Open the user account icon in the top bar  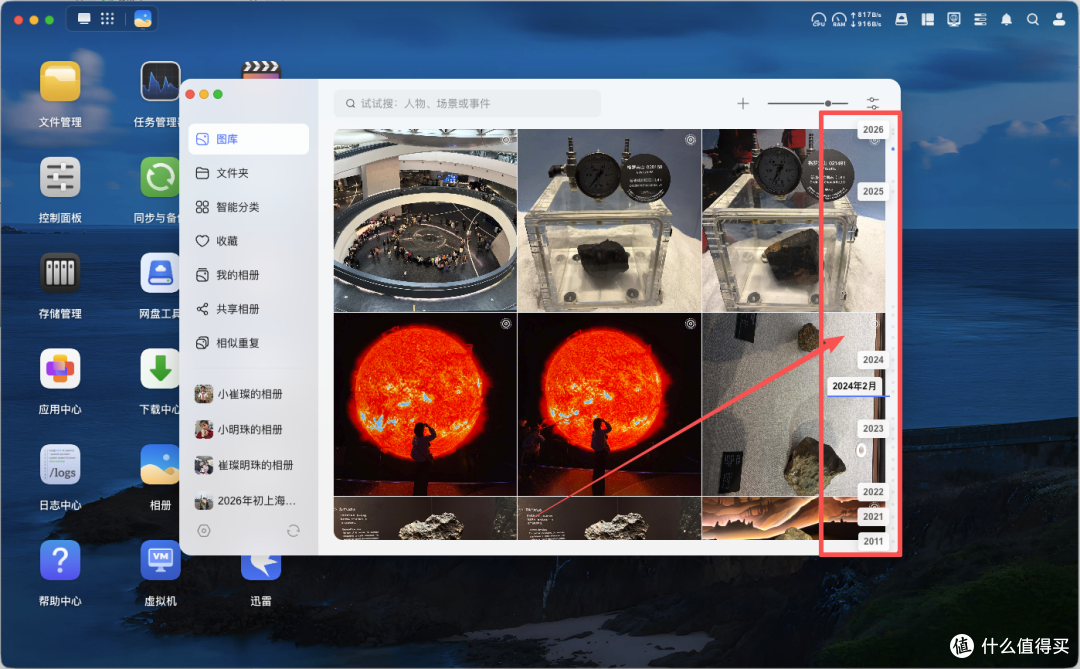pyautogui.click(x=1059, y=19)
